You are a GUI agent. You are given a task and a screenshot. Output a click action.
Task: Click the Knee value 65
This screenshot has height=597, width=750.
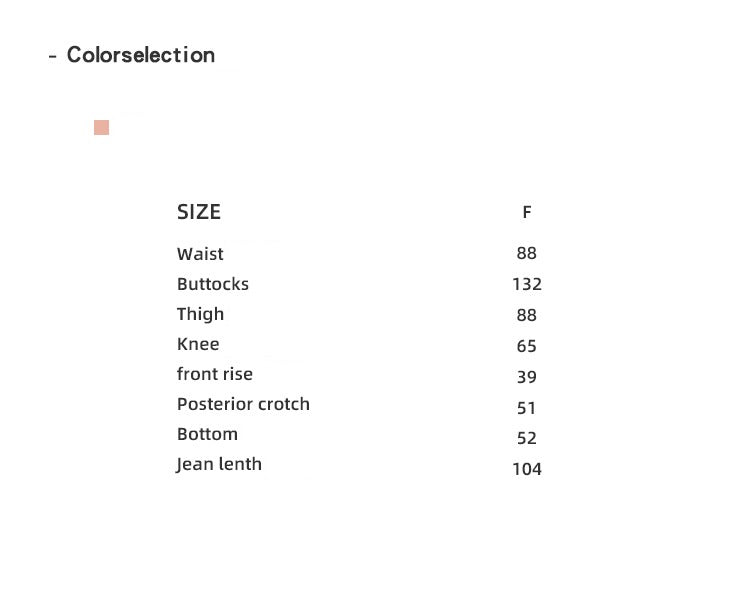pyautogui.click(x=526, y=346)
